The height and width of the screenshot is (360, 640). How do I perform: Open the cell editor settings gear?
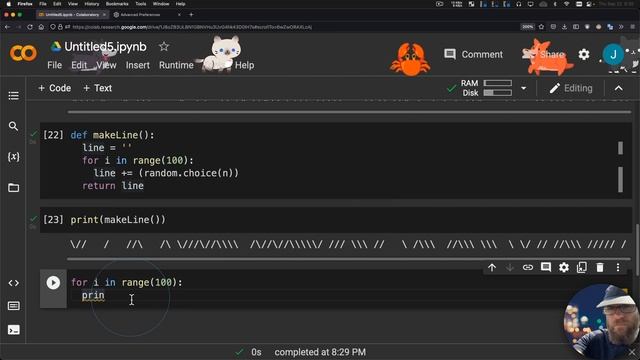pyautogui.click(x=564, y=267)
